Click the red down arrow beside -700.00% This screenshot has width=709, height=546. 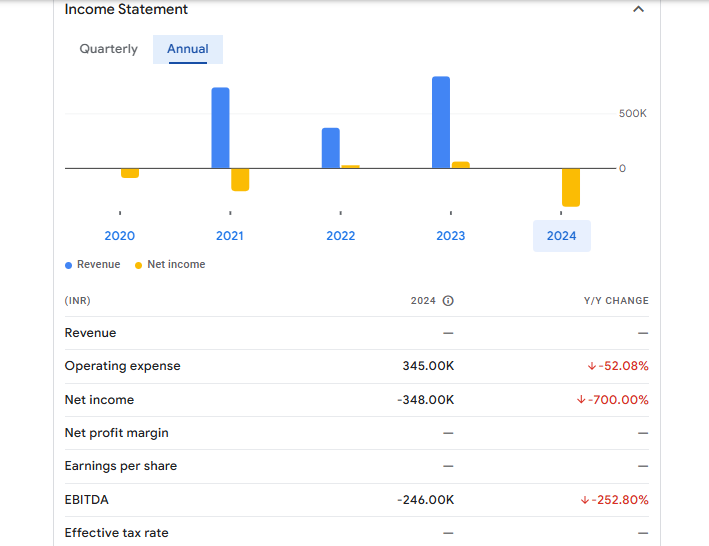click(581, 400)
